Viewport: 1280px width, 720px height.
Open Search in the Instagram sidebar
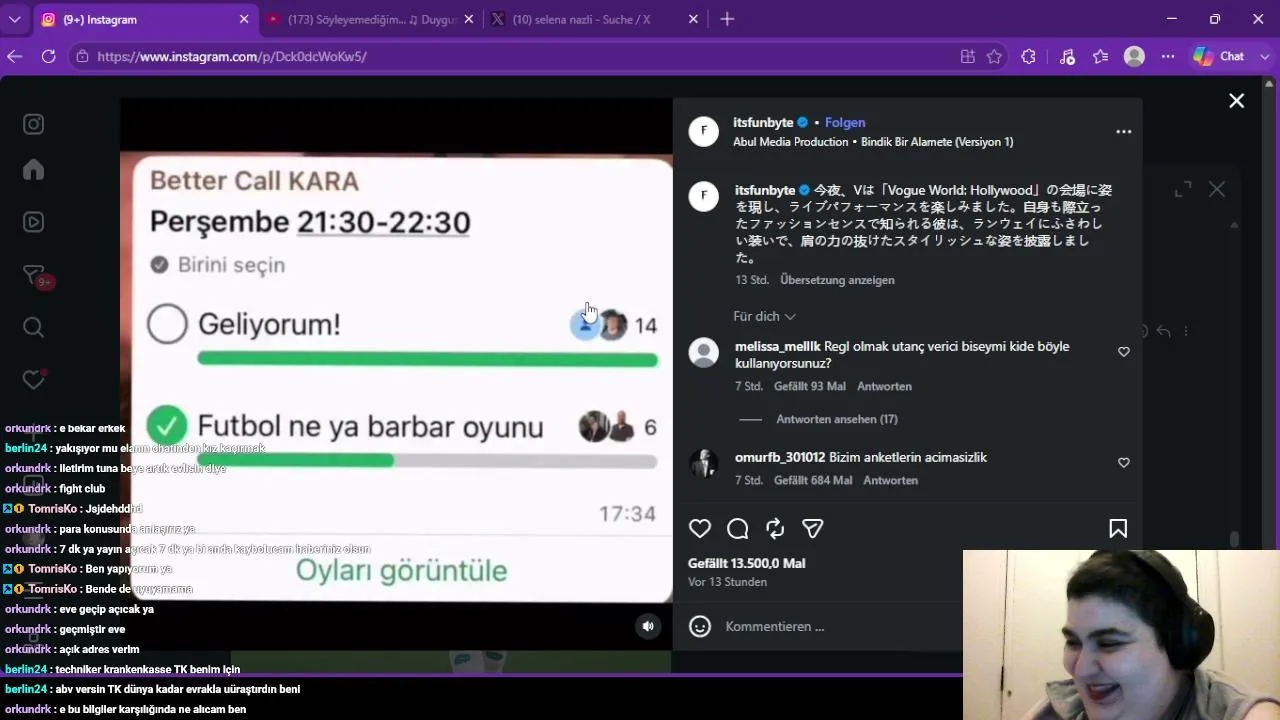(33, 328)
